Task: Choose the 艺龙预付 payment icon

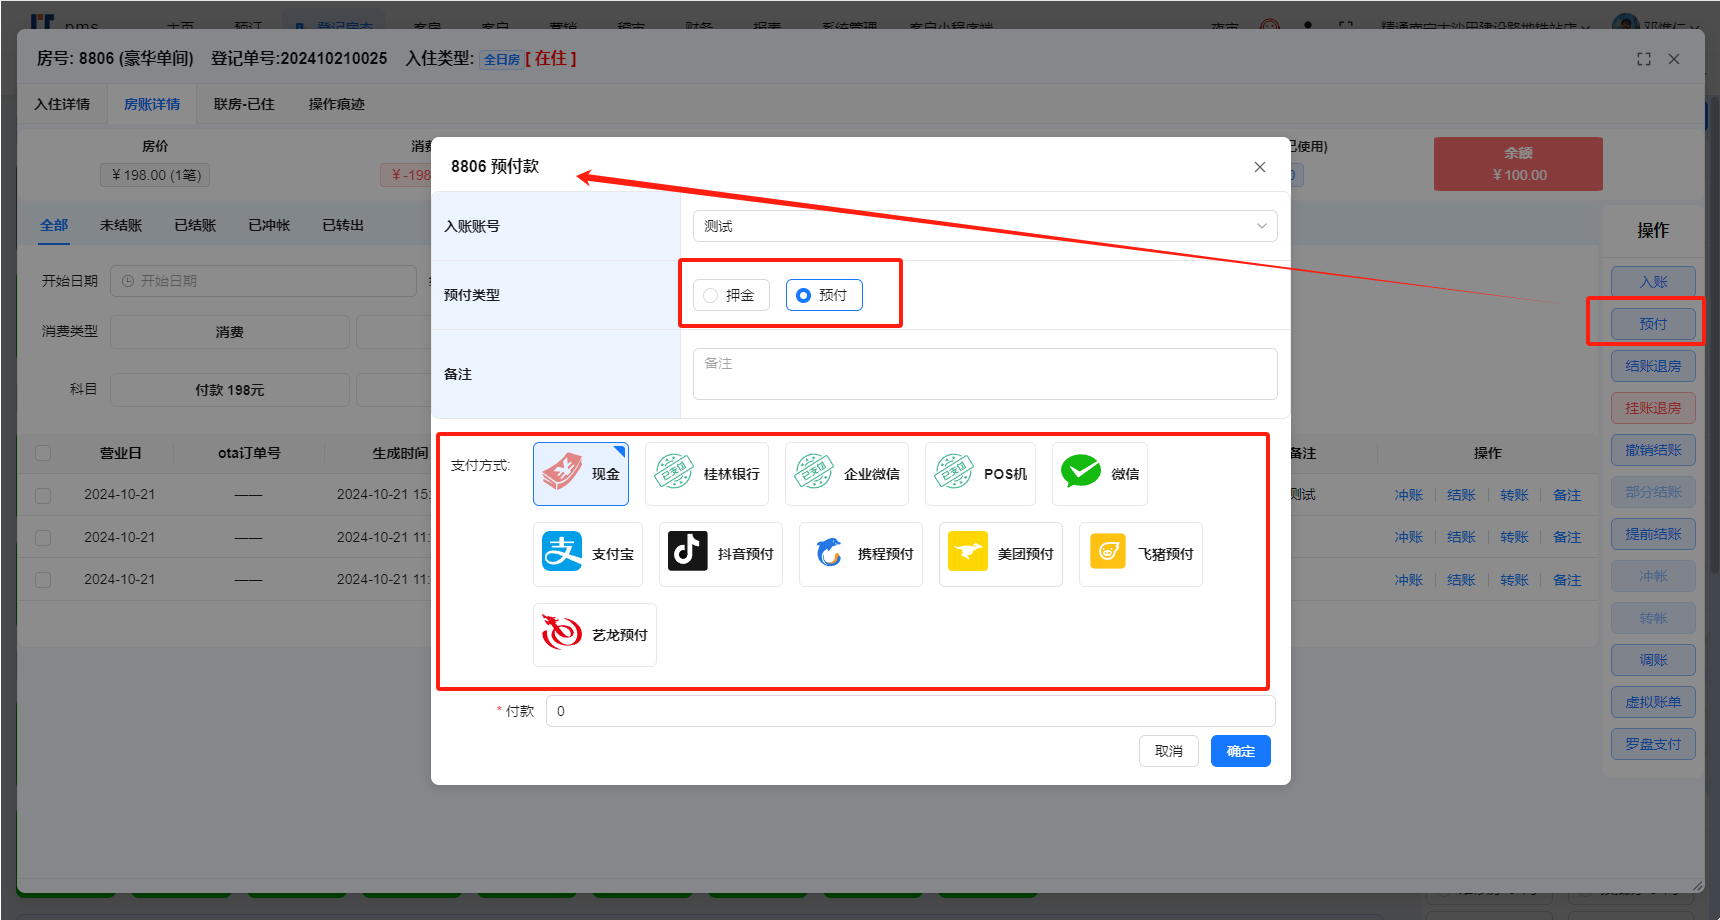Action: tap(594, 635)
